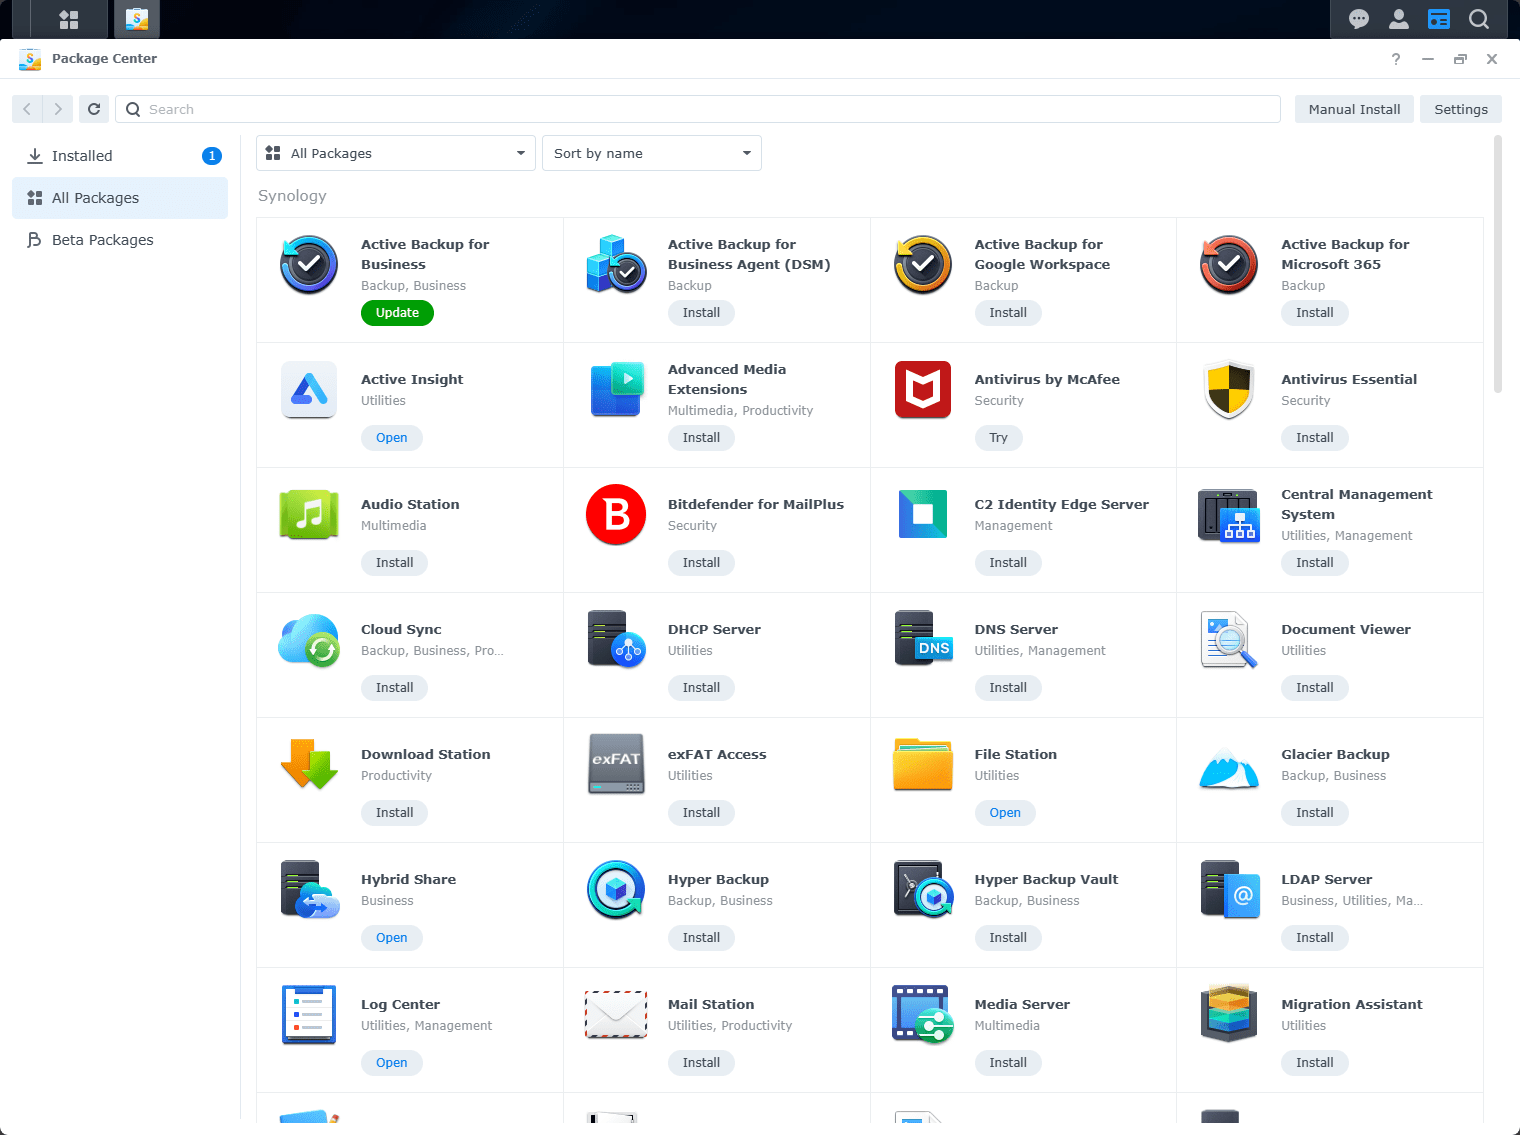Click the Migration Assistant package icon
This screenshot has height=1135, width=1520.
pos(1229,1015)
